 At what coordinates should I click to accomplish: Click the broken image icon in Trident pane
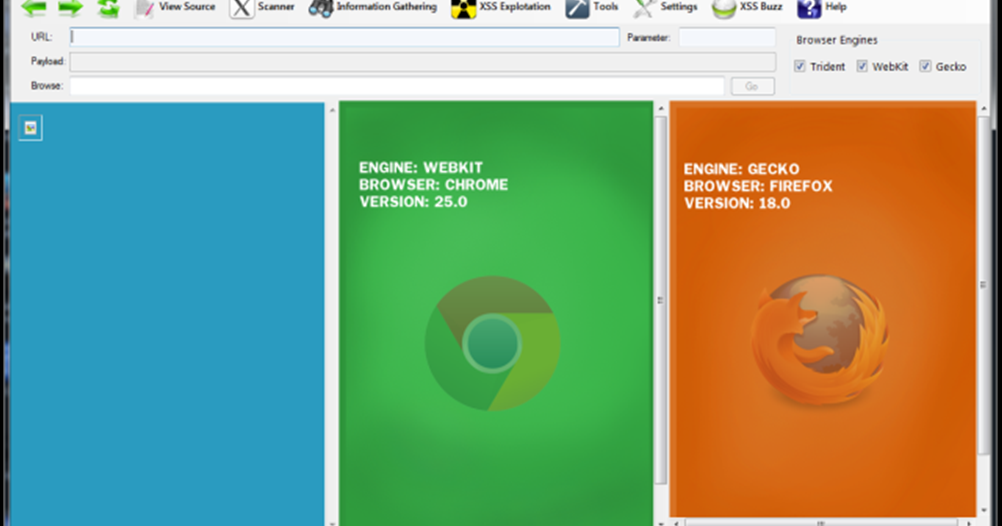point(30,128)
